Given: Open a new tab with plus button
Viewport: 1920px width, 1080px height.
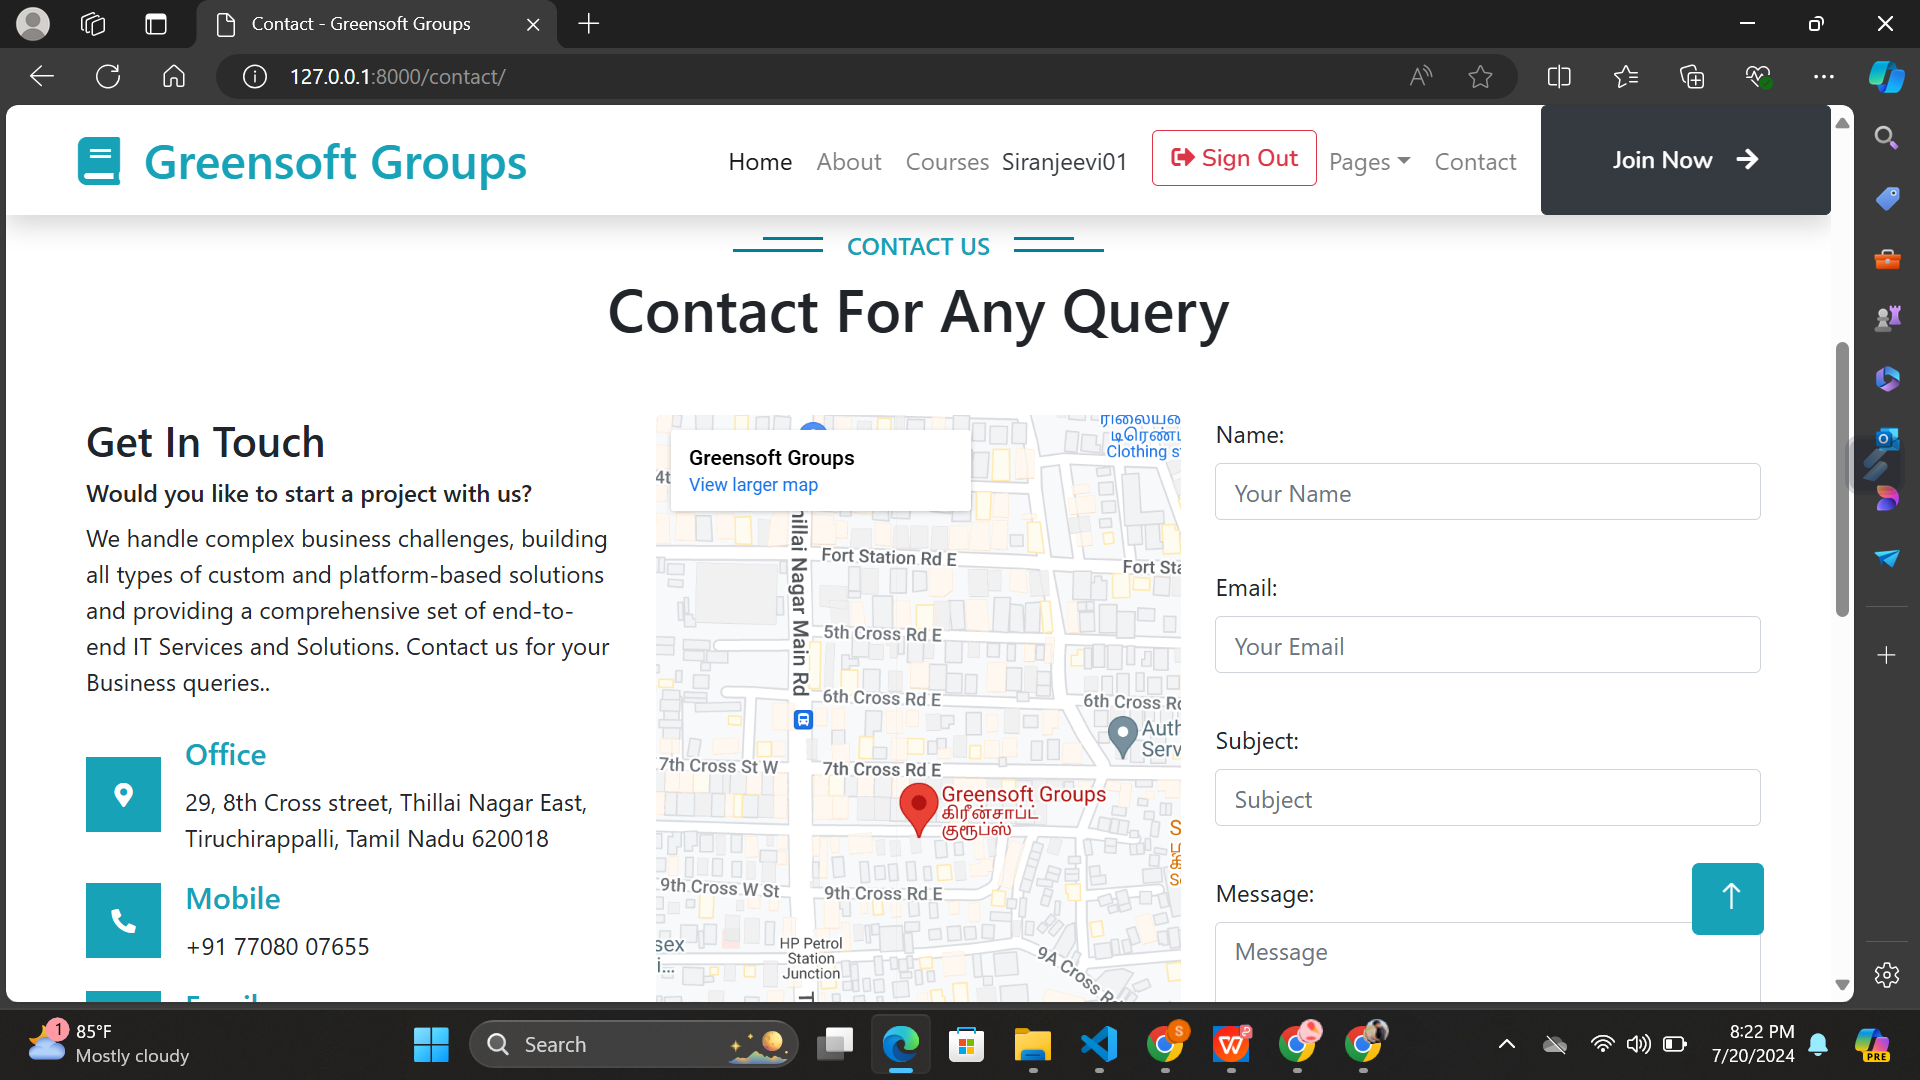Looking at the screenshot, I should point(589,24).
